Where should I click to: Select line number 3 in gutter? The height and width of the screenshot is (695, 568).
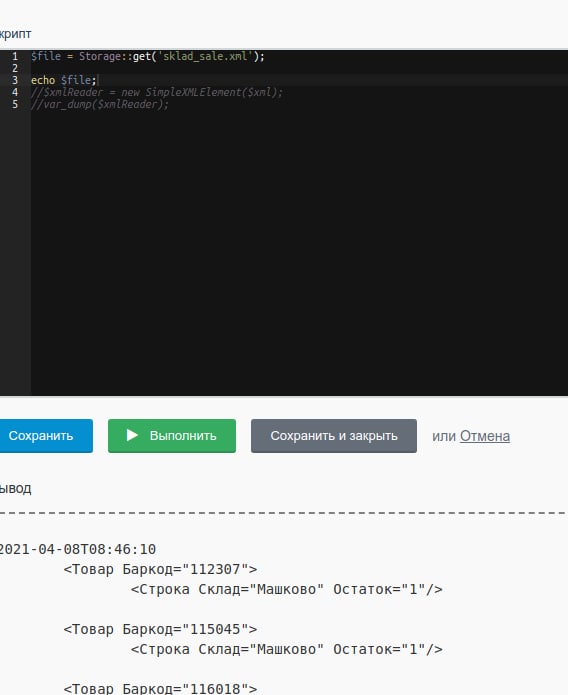[x=15, y=80]
